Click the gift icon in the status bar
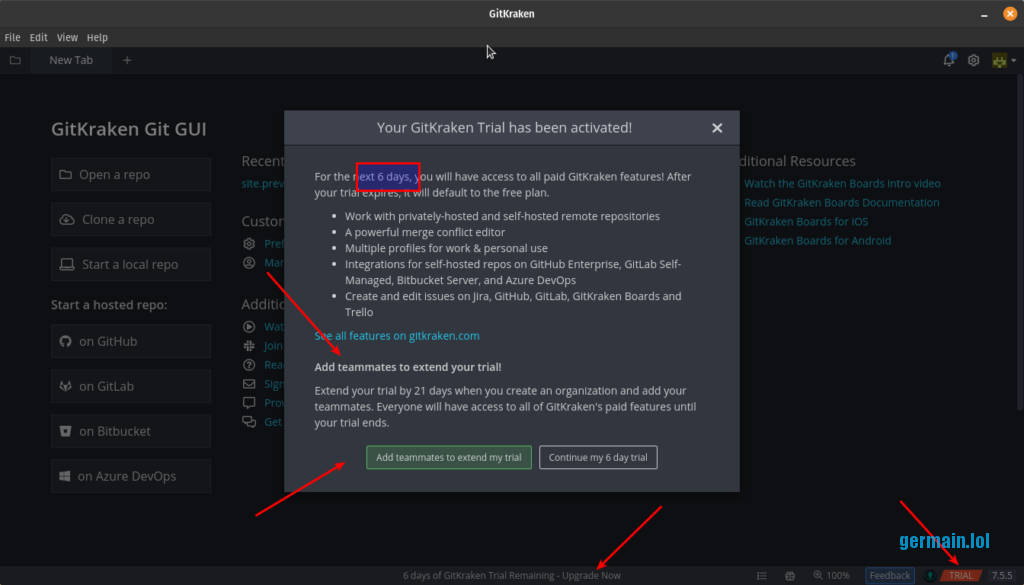Image resolution: width=1024 pixels, height=585 pixels. click(x=790, y=575)
